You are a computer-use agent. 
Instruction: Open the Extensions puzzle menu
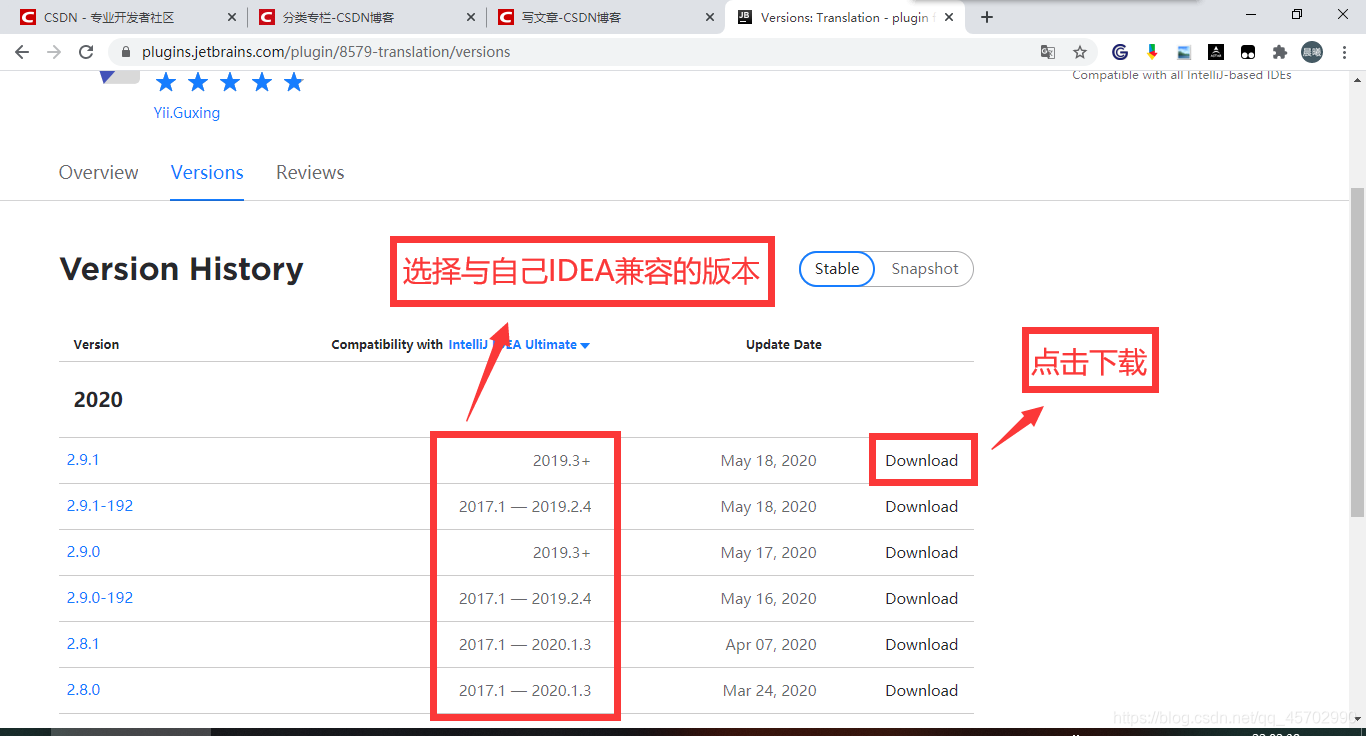tap(1280, 52)
